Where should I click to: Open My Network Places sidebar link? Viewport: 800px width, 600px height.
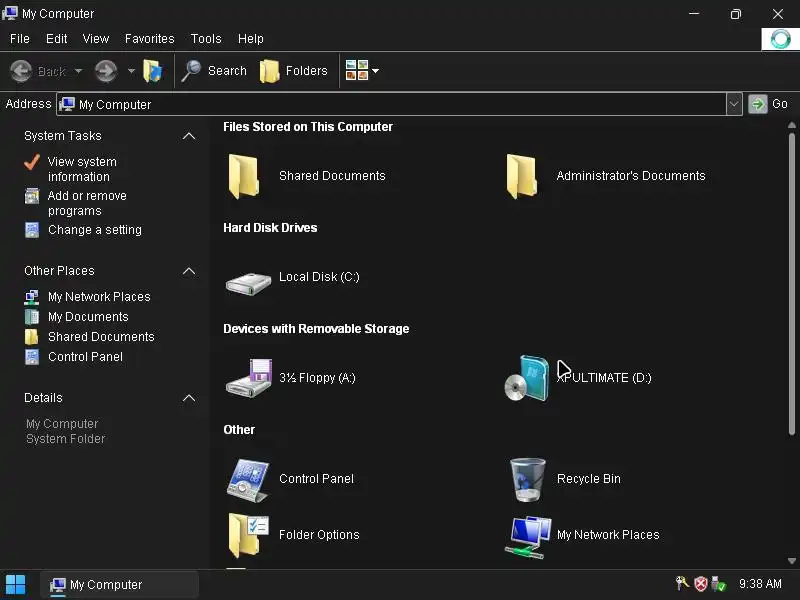click(x=99, y=297)
